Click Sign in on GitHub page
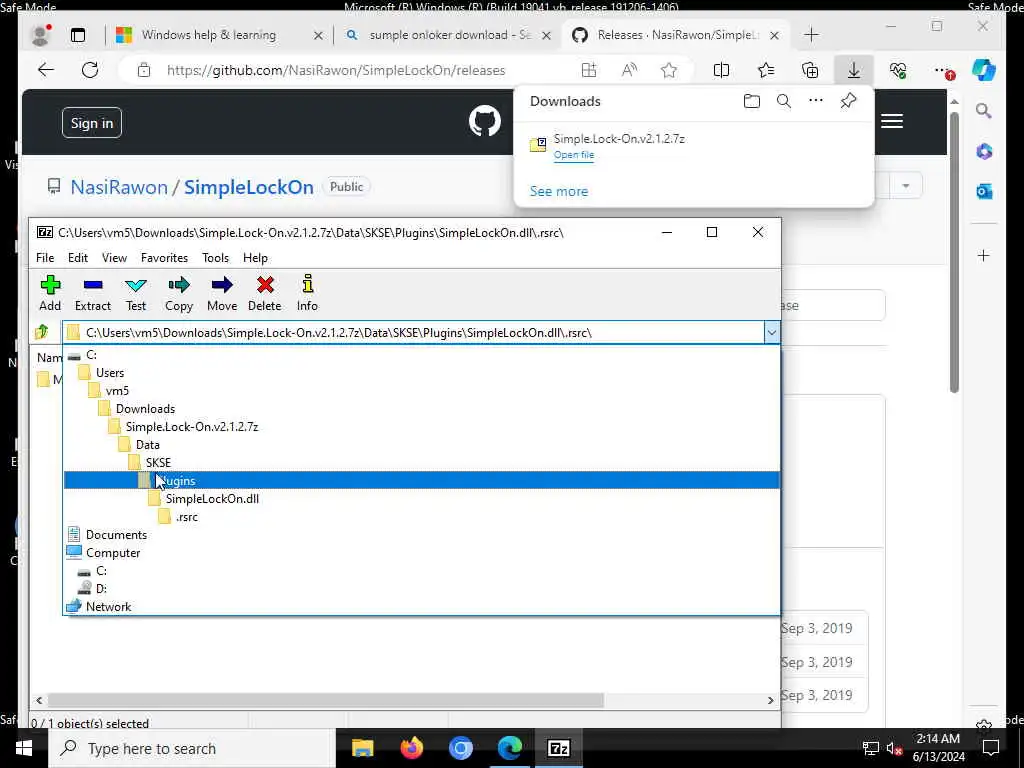Screen dimensions: 1024x768 tap(92, 123)
